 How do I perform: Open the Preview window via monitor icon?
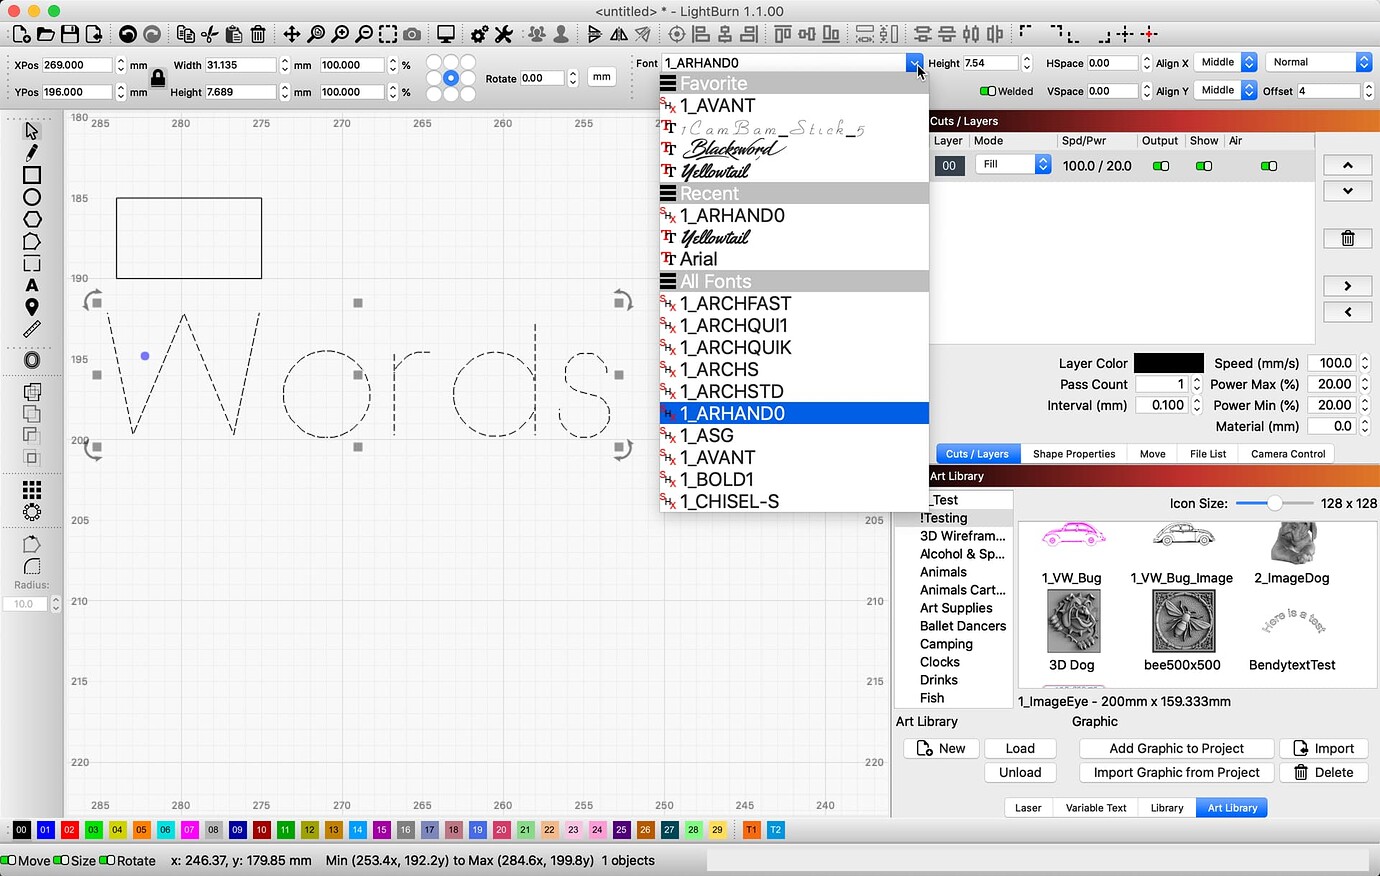(x=444, y=33)
